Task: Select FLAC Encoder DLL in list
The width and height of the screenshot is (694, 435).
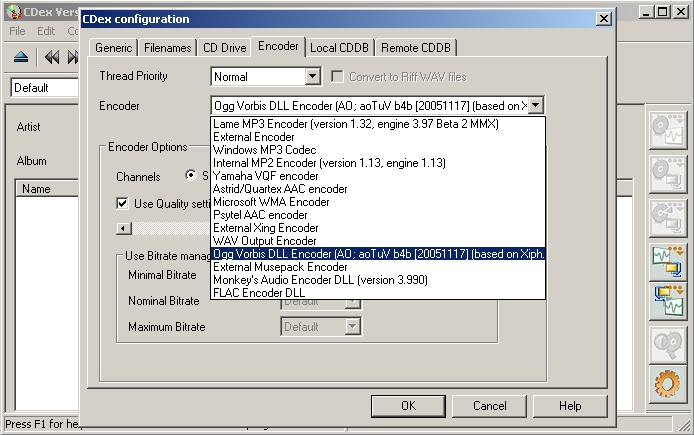Action: tap(378, 293)
